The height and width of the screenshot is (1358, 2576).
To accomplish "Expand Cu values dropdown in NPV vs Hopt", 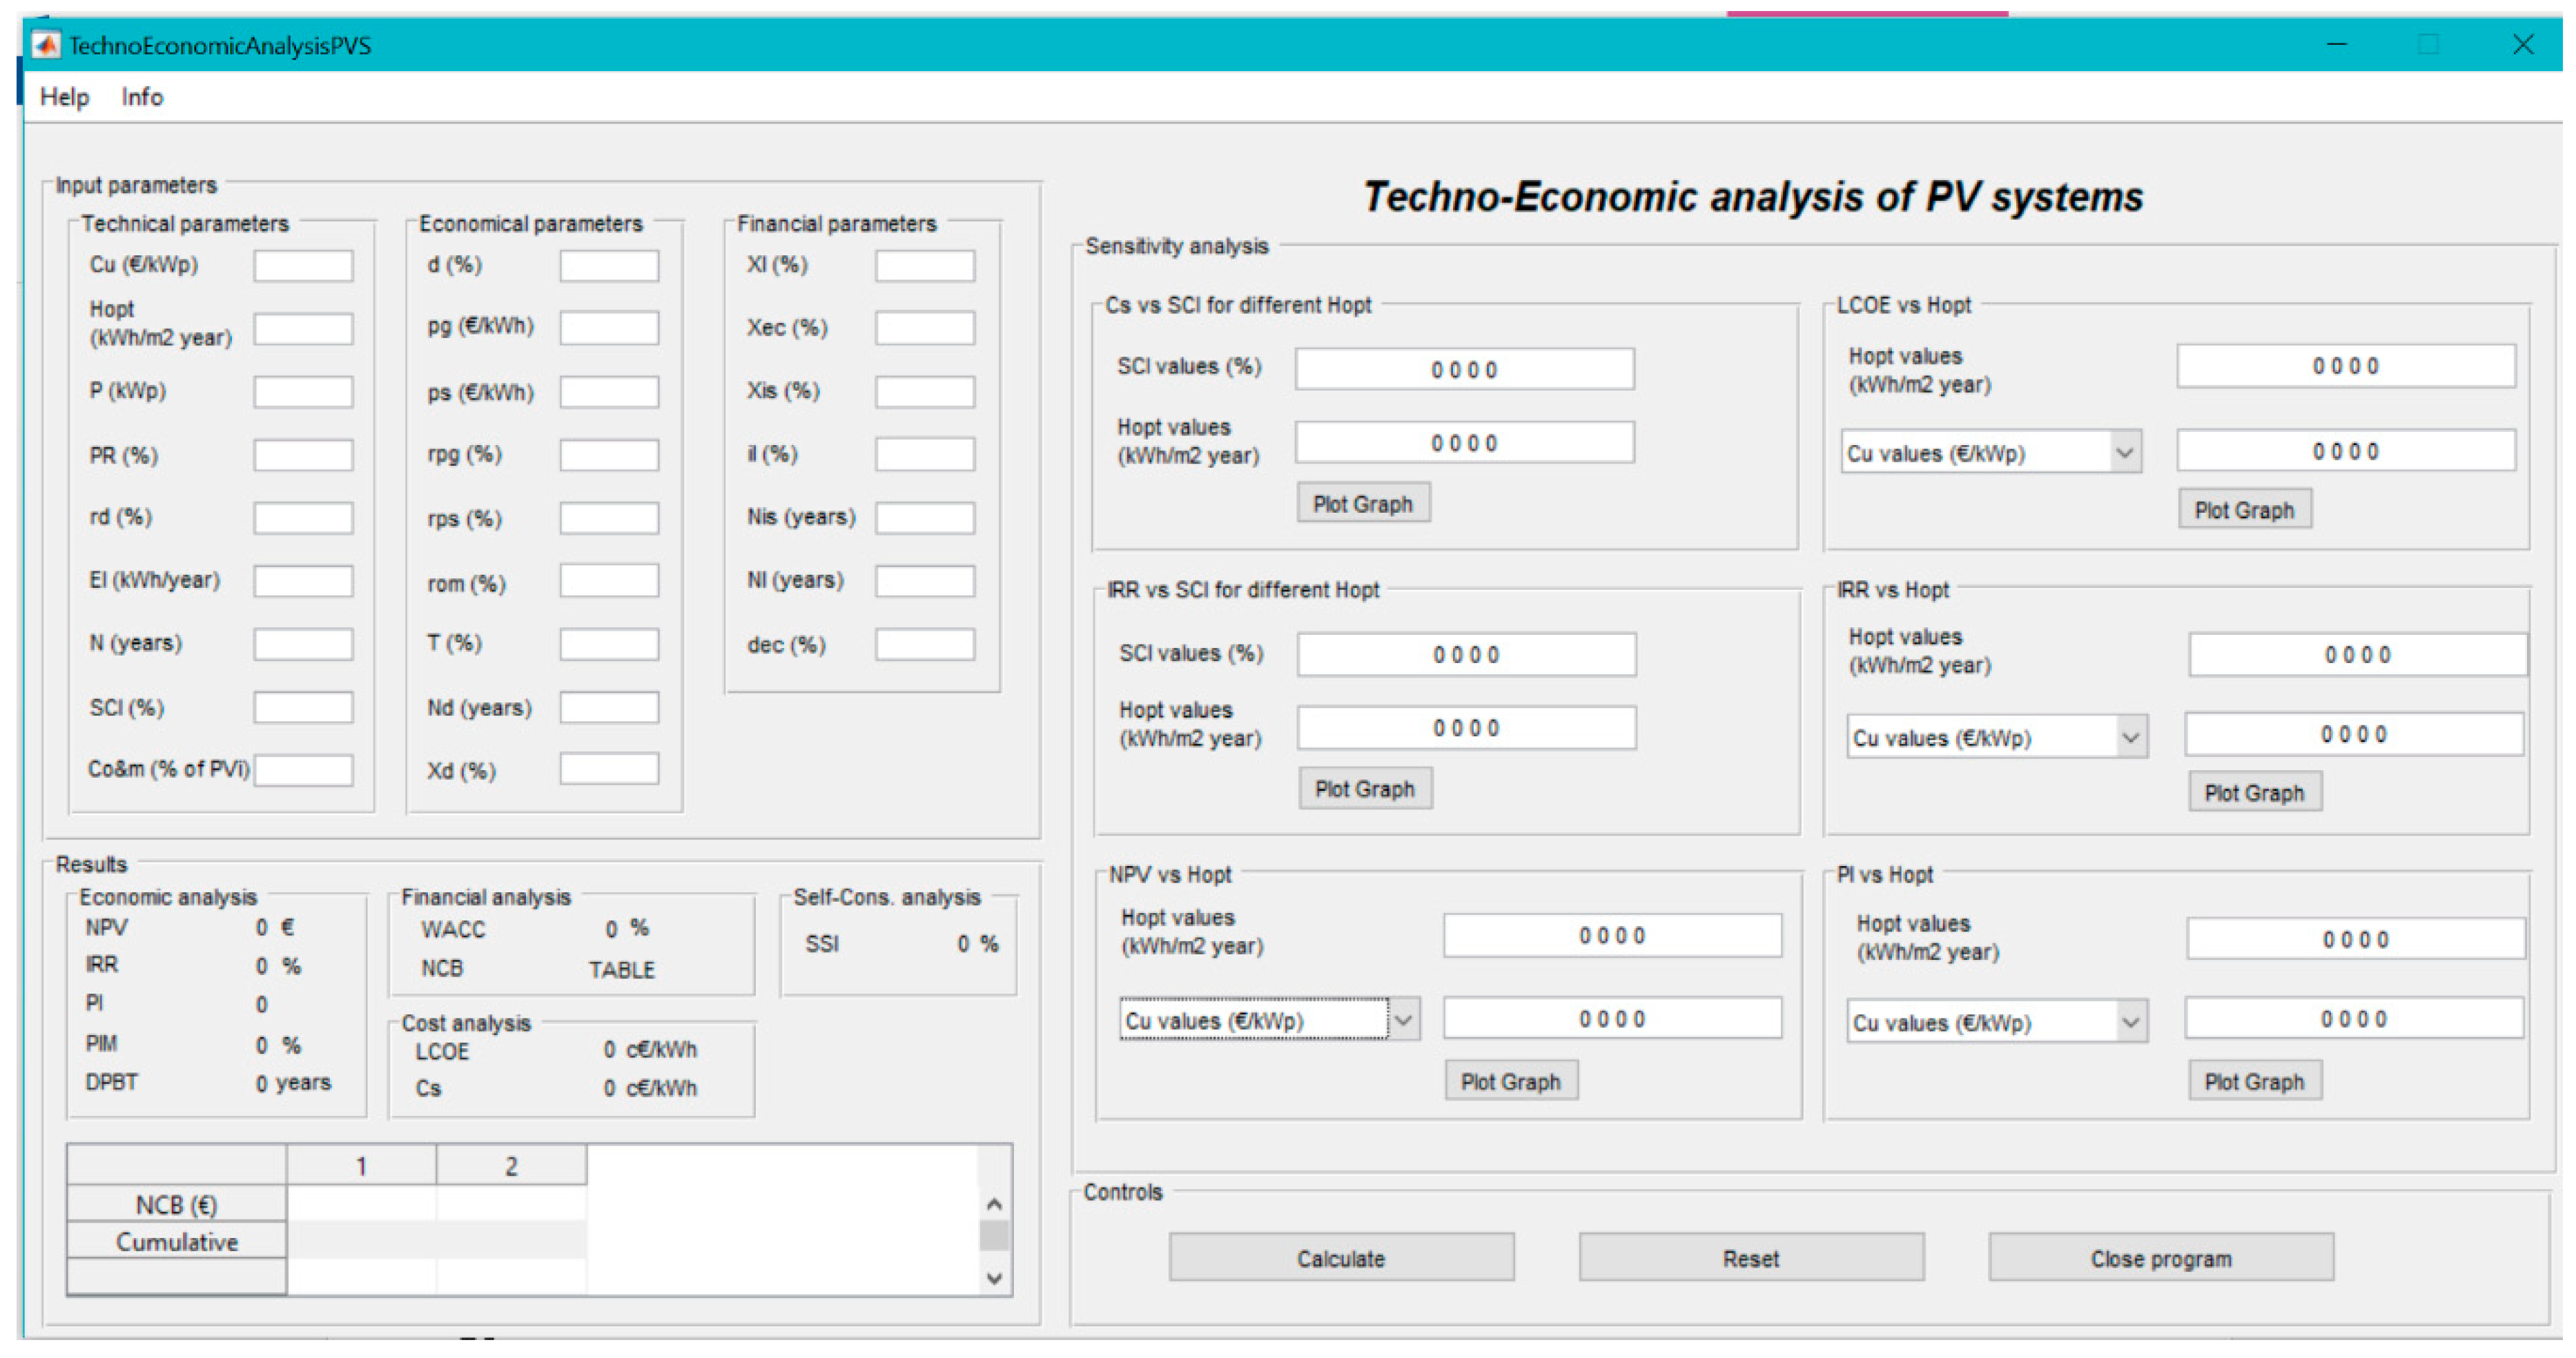I will 1403,1020.
